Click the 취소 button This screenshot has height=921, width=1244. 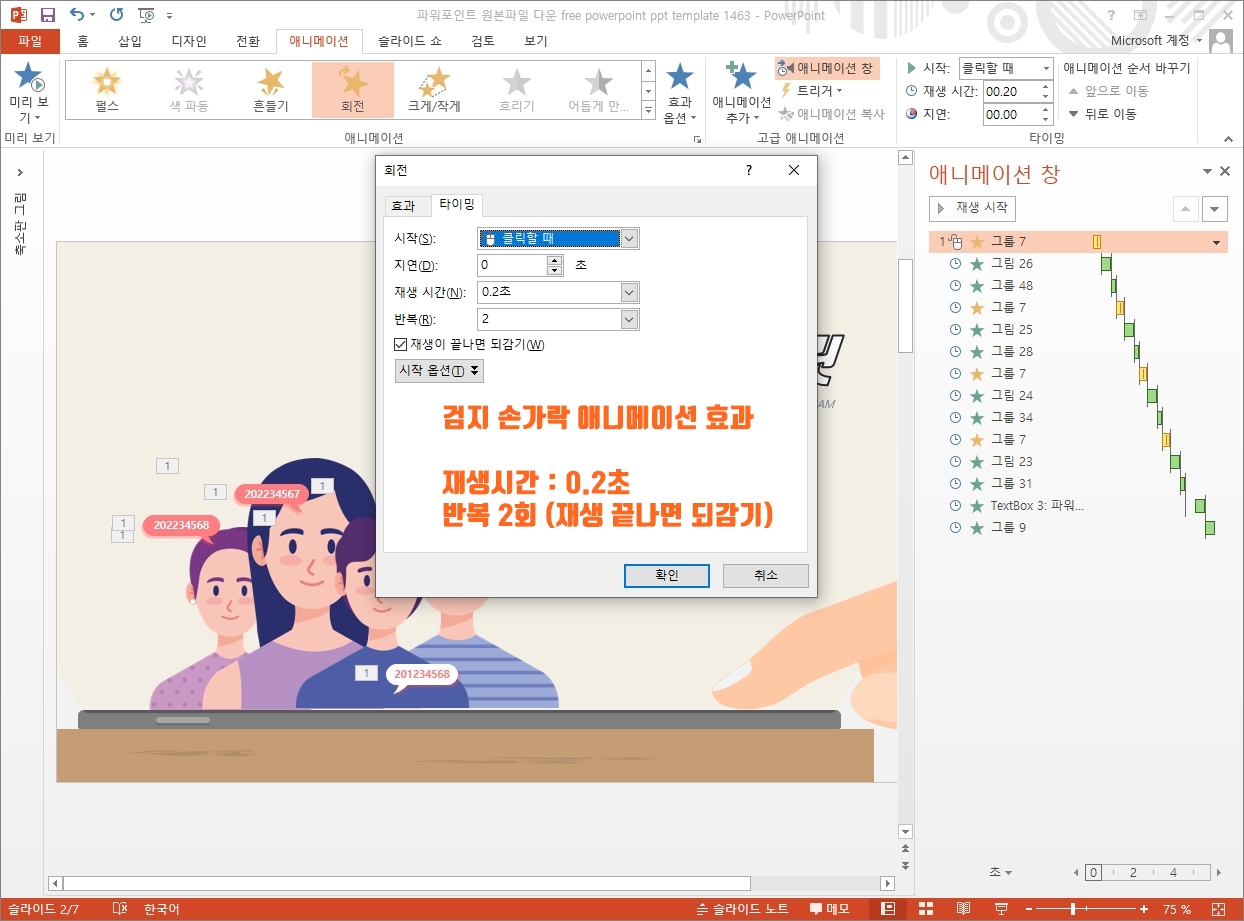click(x=765, y=575)
